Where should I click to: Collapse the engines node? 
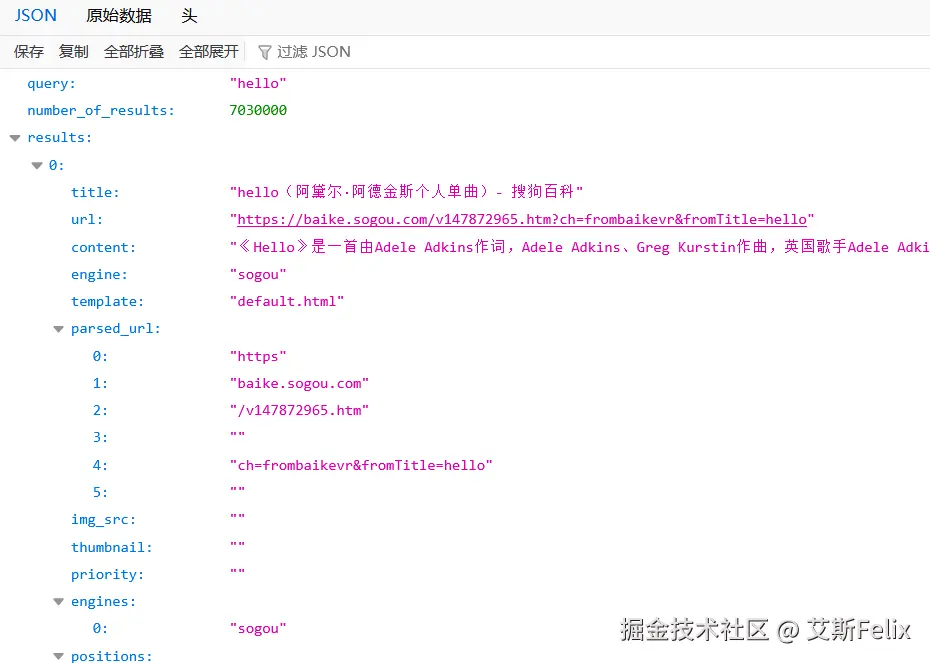pos(58,602)
